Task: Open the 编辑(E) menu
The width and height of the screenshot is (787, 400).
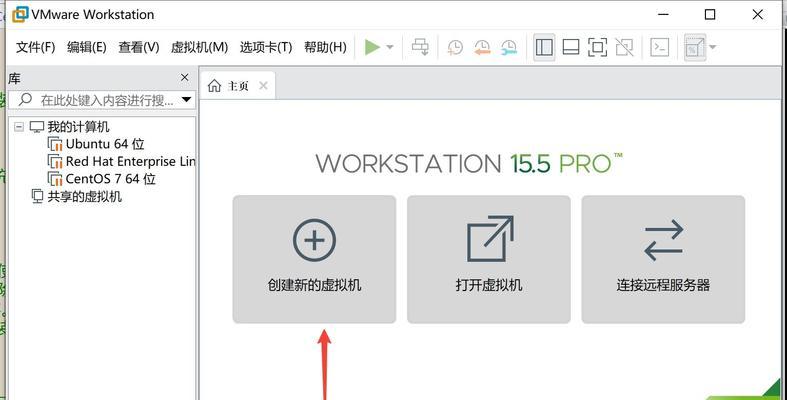Action: point(87,47)
